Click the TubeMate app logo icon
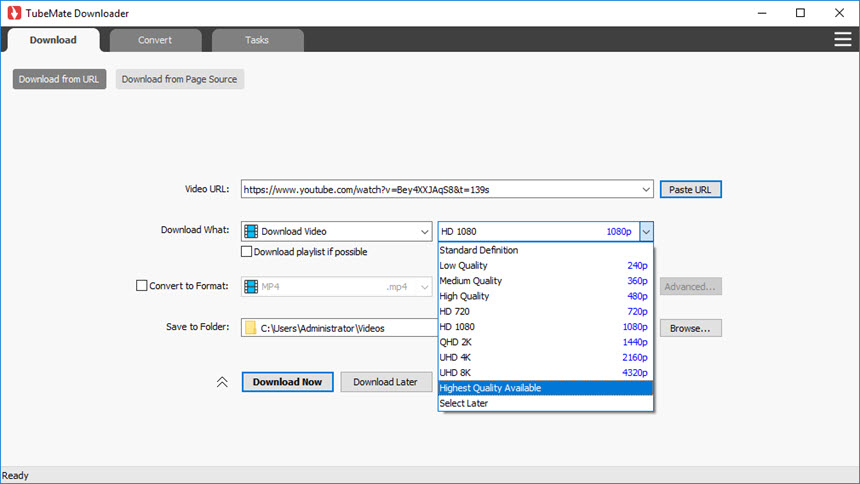860x484 pixels. pos(13,13)
